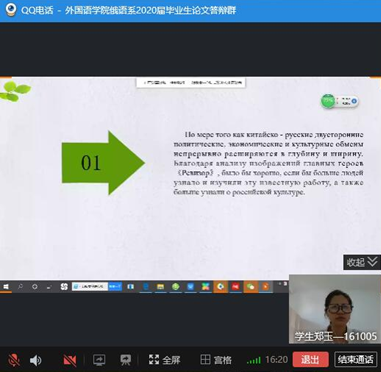Open the shared screen's Windows Start button
Screen dimensions: 381x372
6,287
